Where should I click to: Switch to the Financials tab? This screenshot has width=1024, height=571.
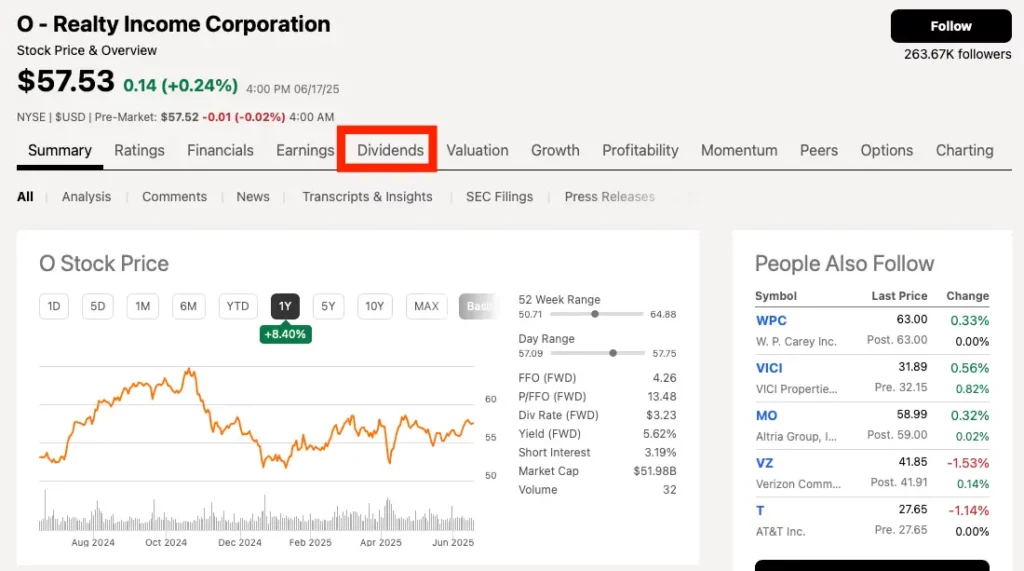coord(220,150)
